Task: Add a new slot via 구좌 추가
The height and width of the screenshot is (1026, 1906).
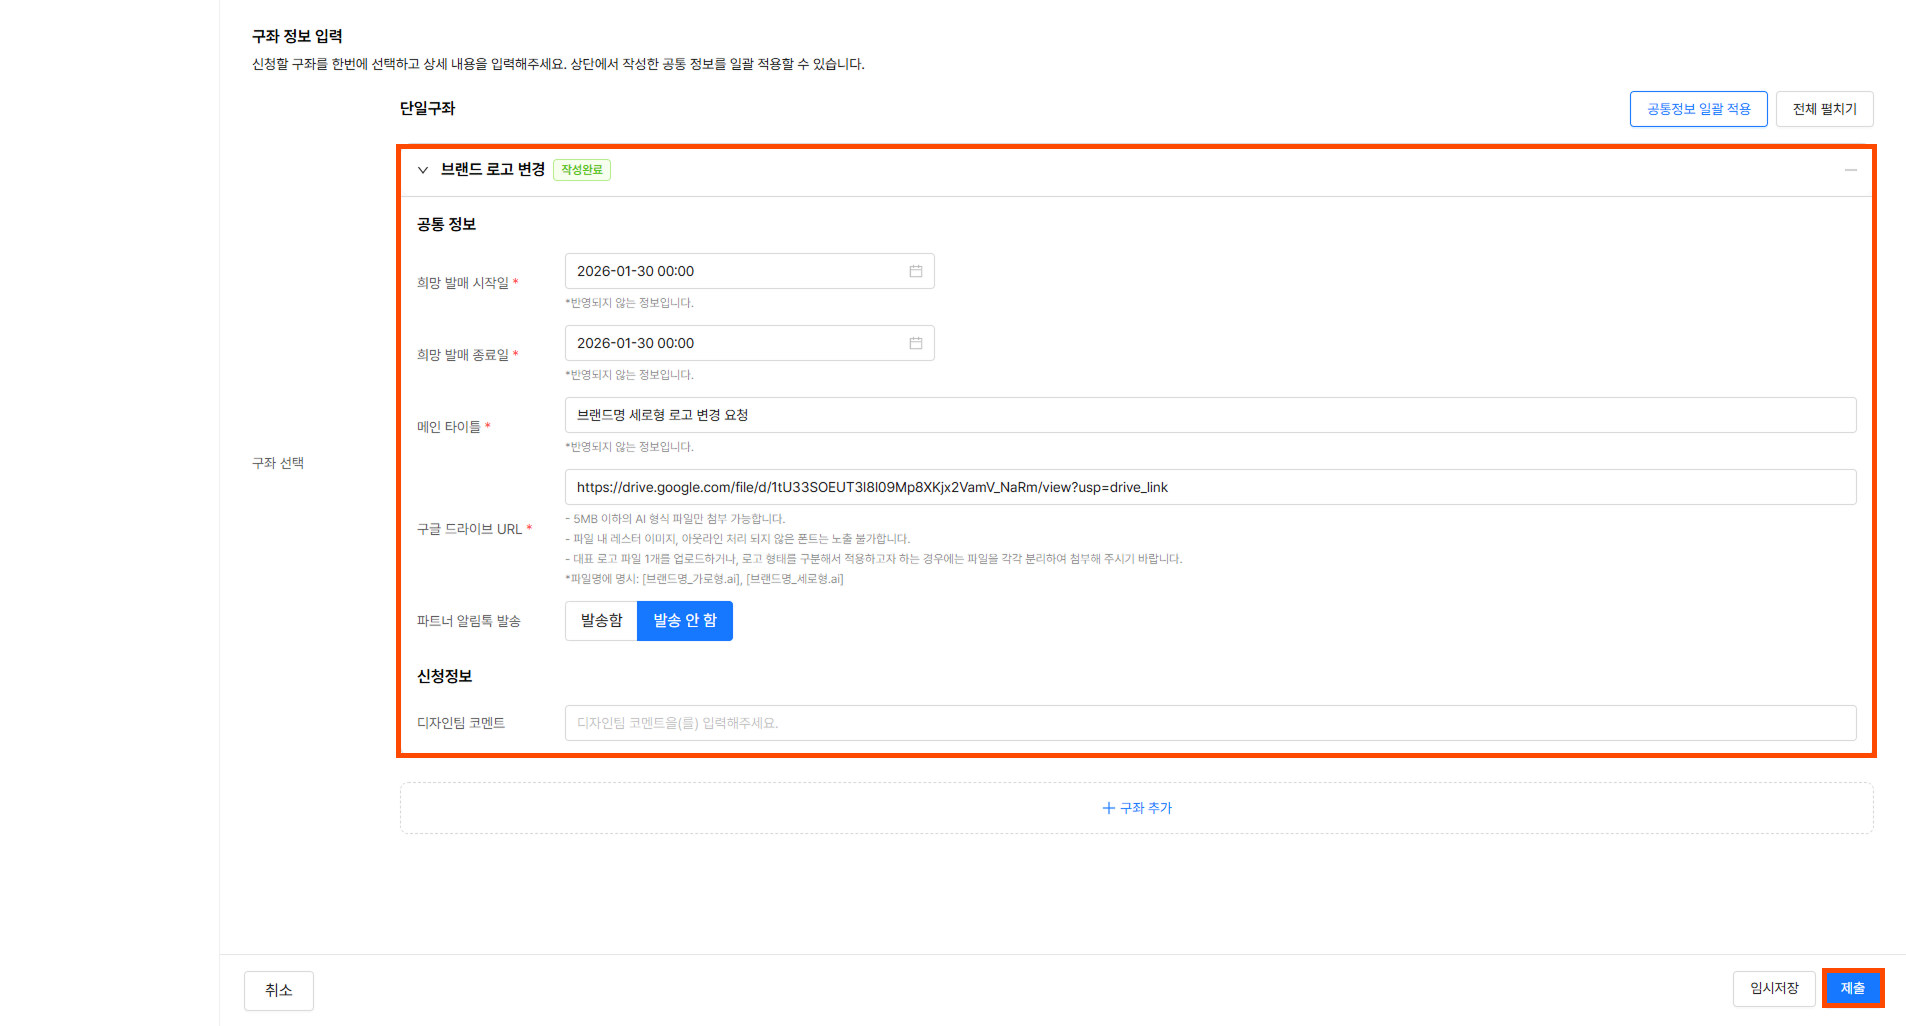Action: (x=1146, y=808)
